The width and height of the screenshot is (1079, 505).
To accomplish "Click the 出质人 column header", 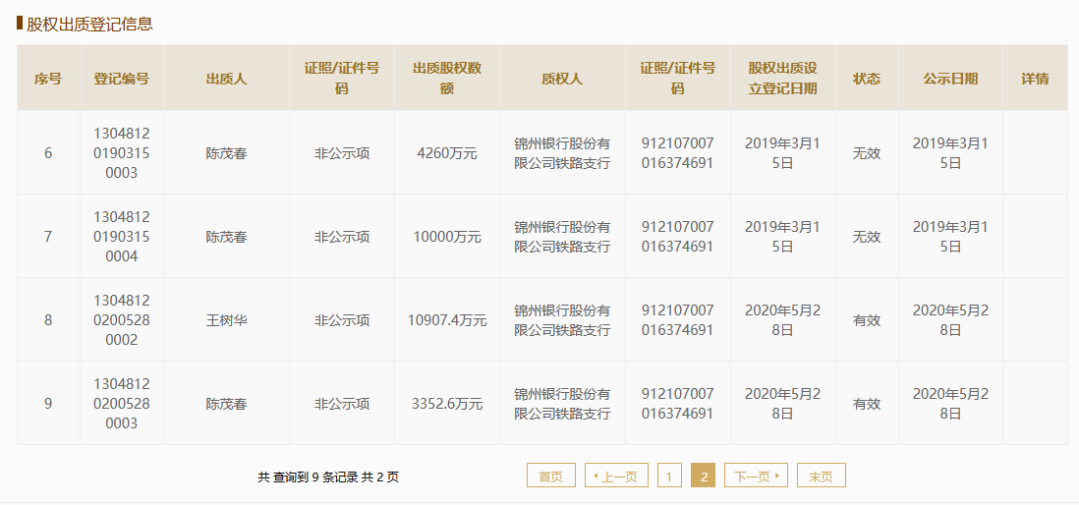I will point(226,78).
